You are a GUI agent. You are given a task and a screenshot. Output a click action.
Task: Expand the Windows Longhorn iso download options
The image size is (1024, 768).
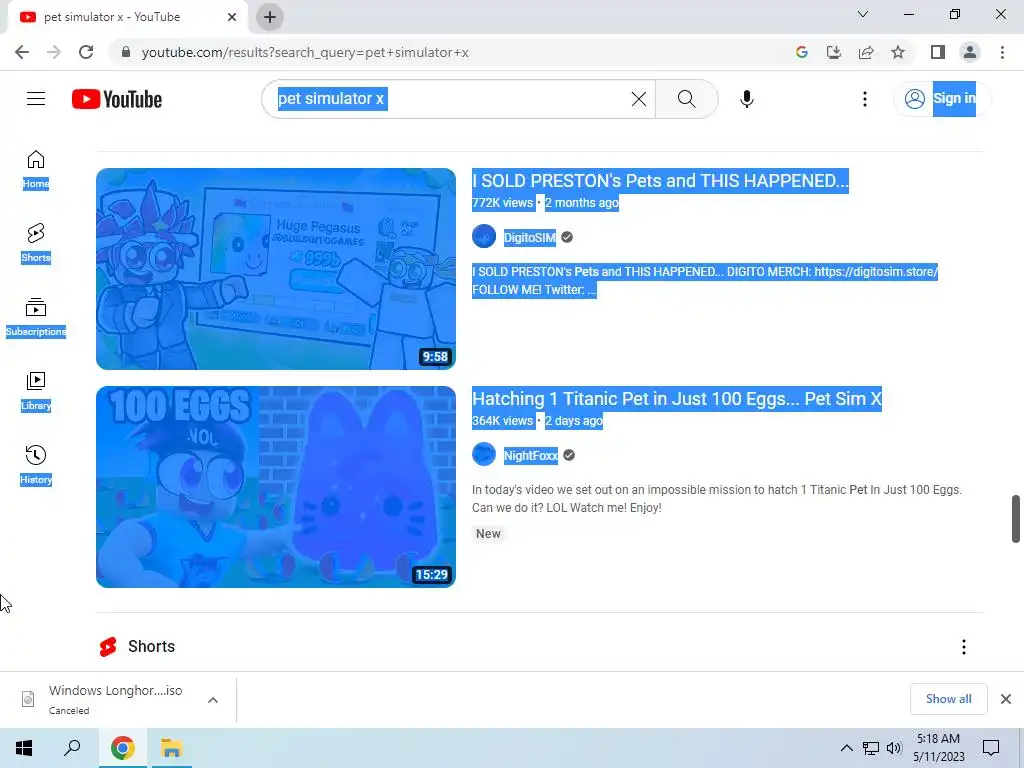coord(213,700)
